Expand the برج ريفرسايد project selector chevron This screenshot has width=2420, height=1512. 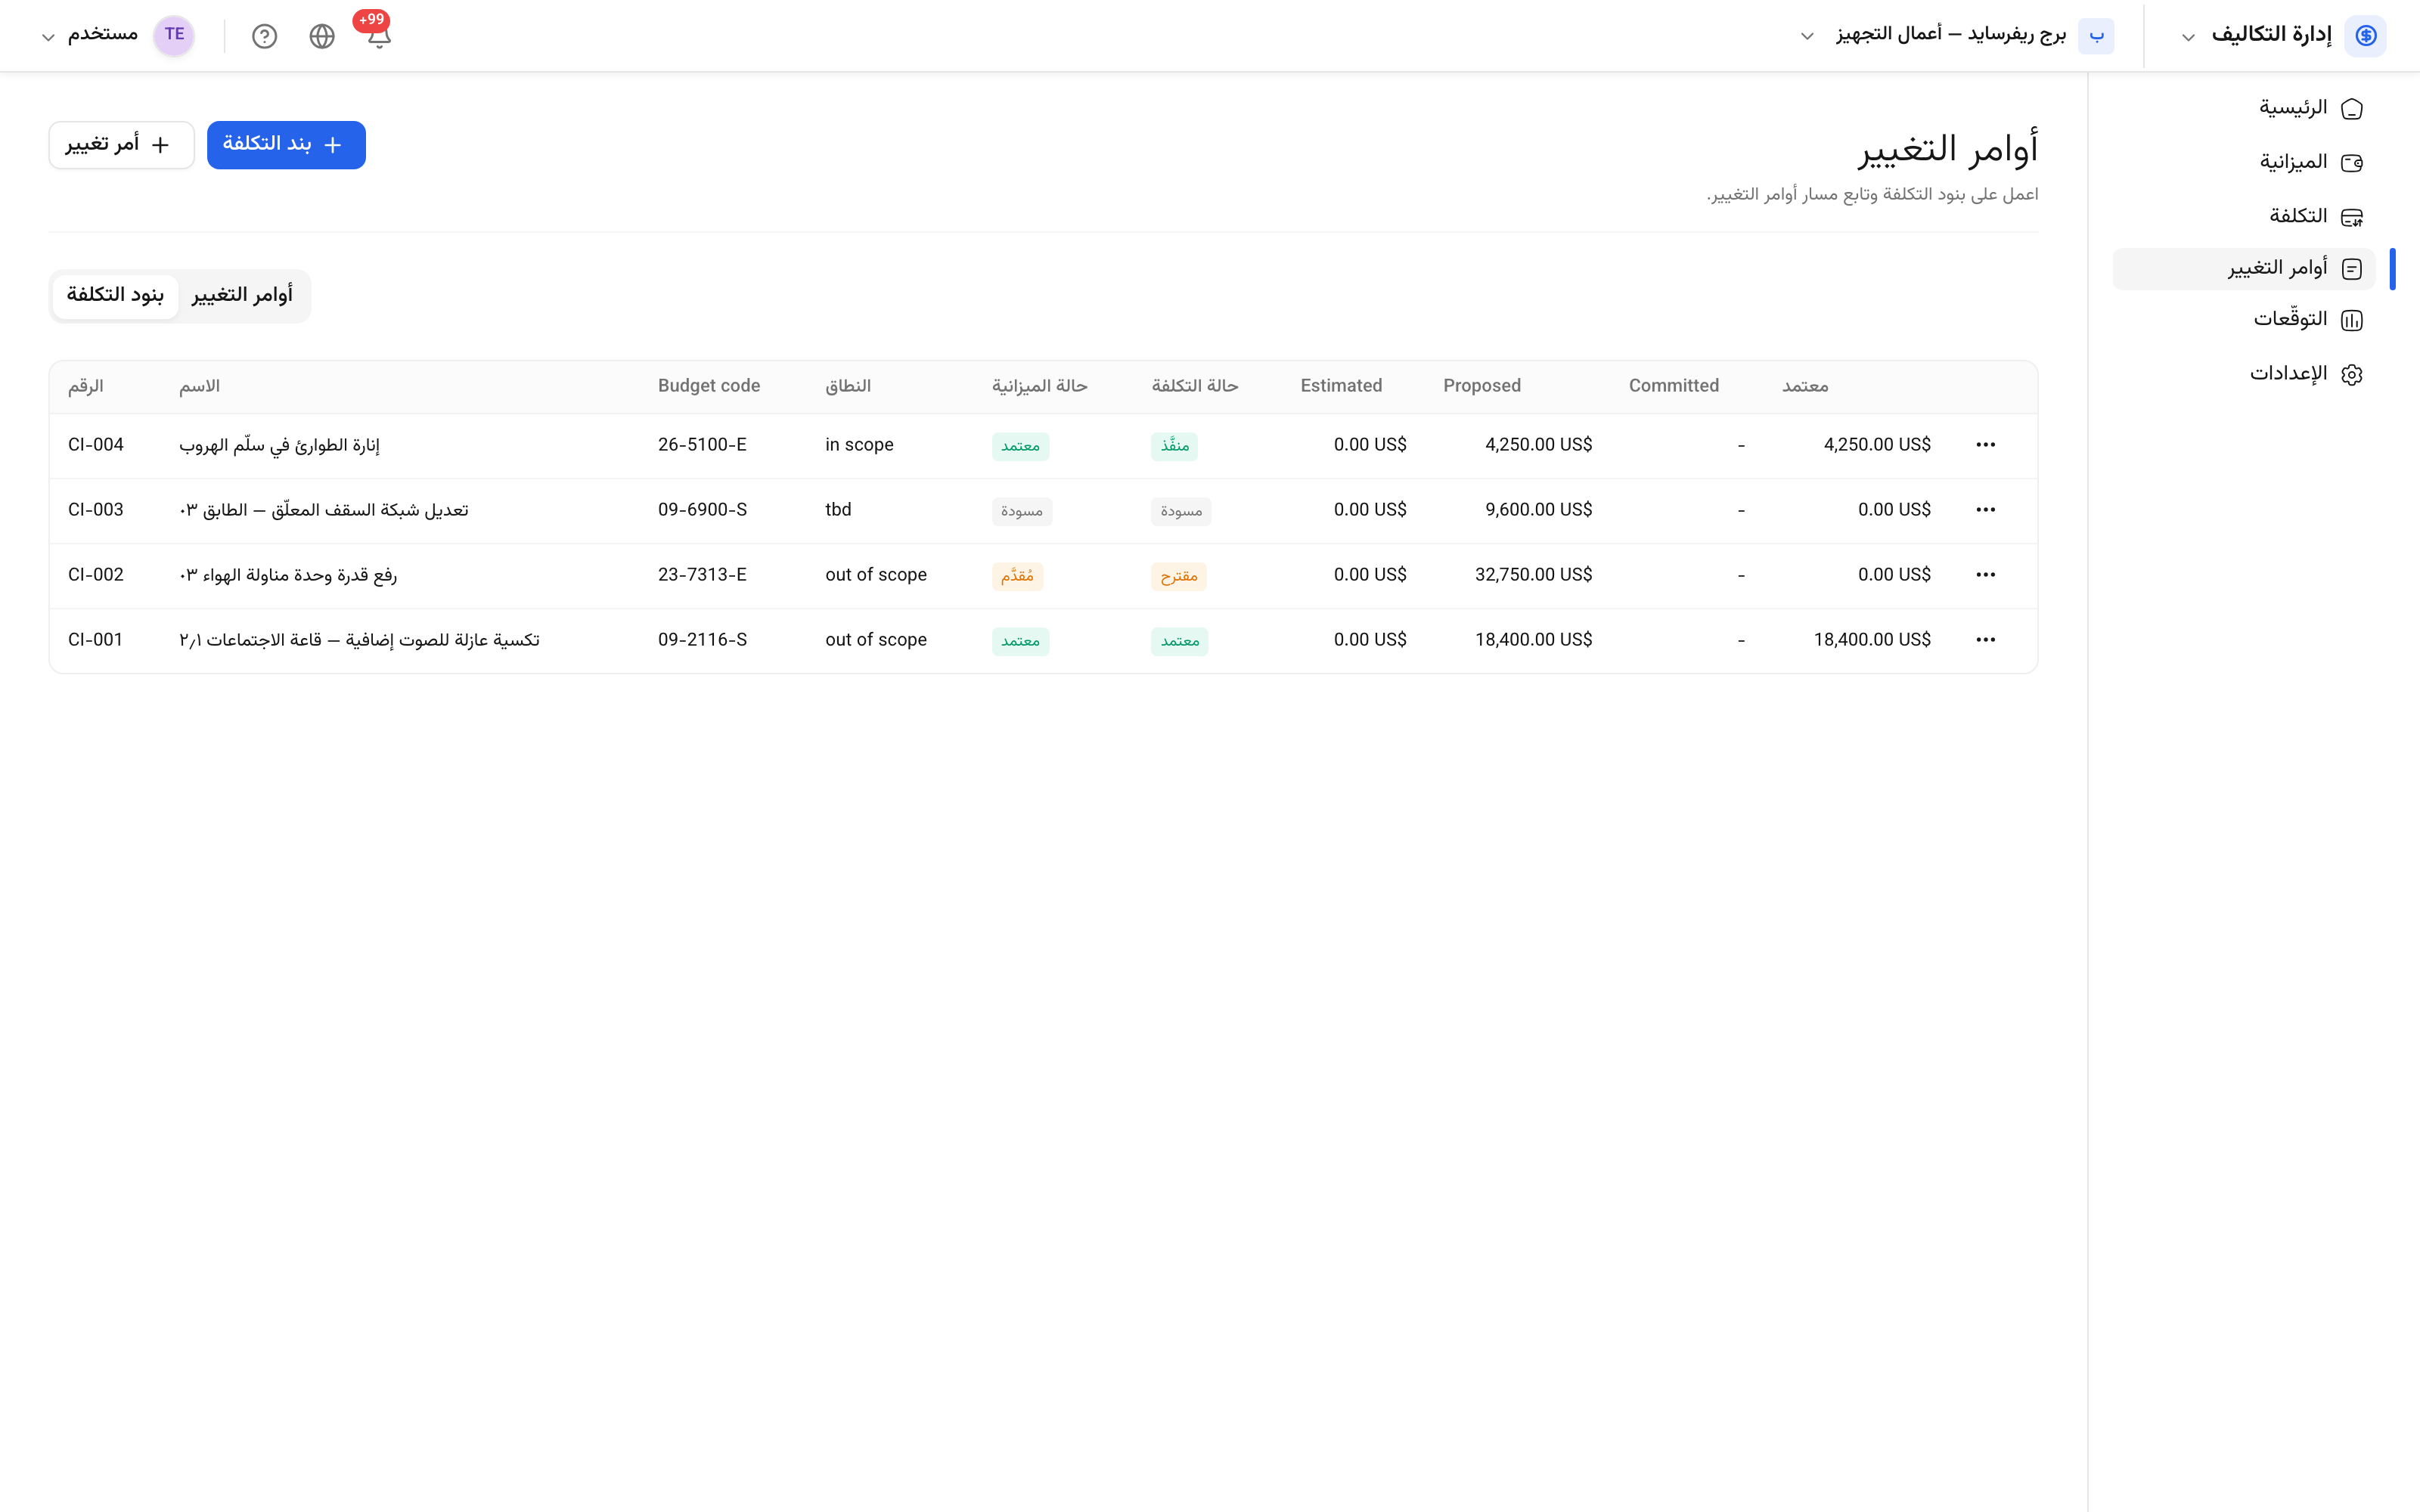click(x=1807, y=37)
